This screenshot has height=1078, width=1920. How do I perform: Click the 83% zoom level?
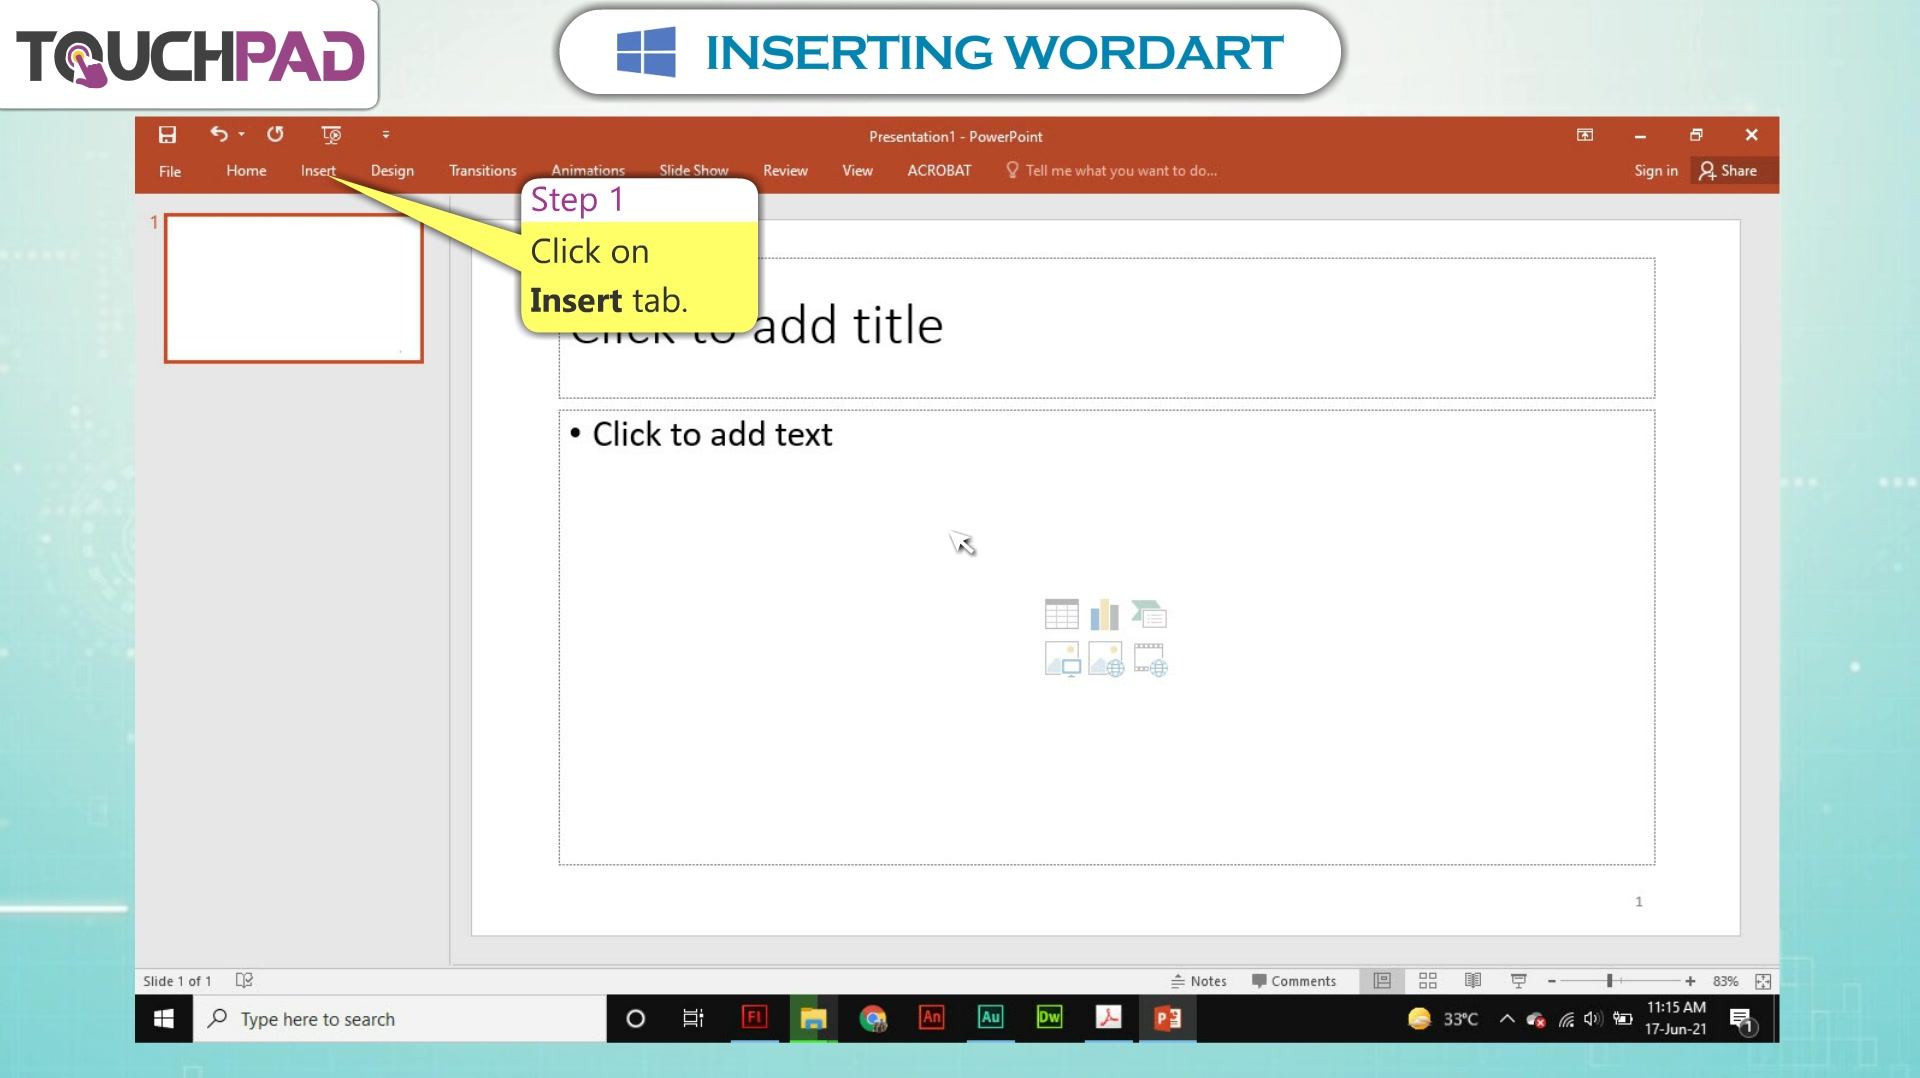tap(1725, 981)
